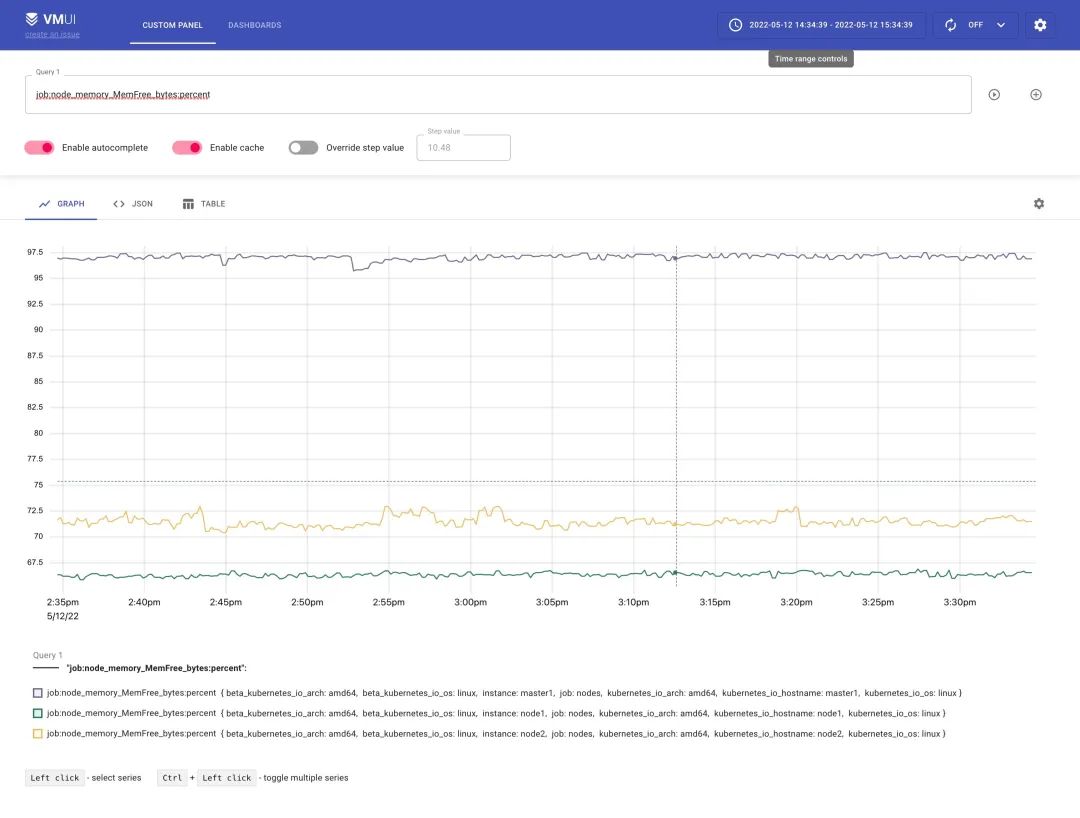Enable the Override step value switch
The height and width of the screenshot is (818, 1080).
tap(303, 148)
